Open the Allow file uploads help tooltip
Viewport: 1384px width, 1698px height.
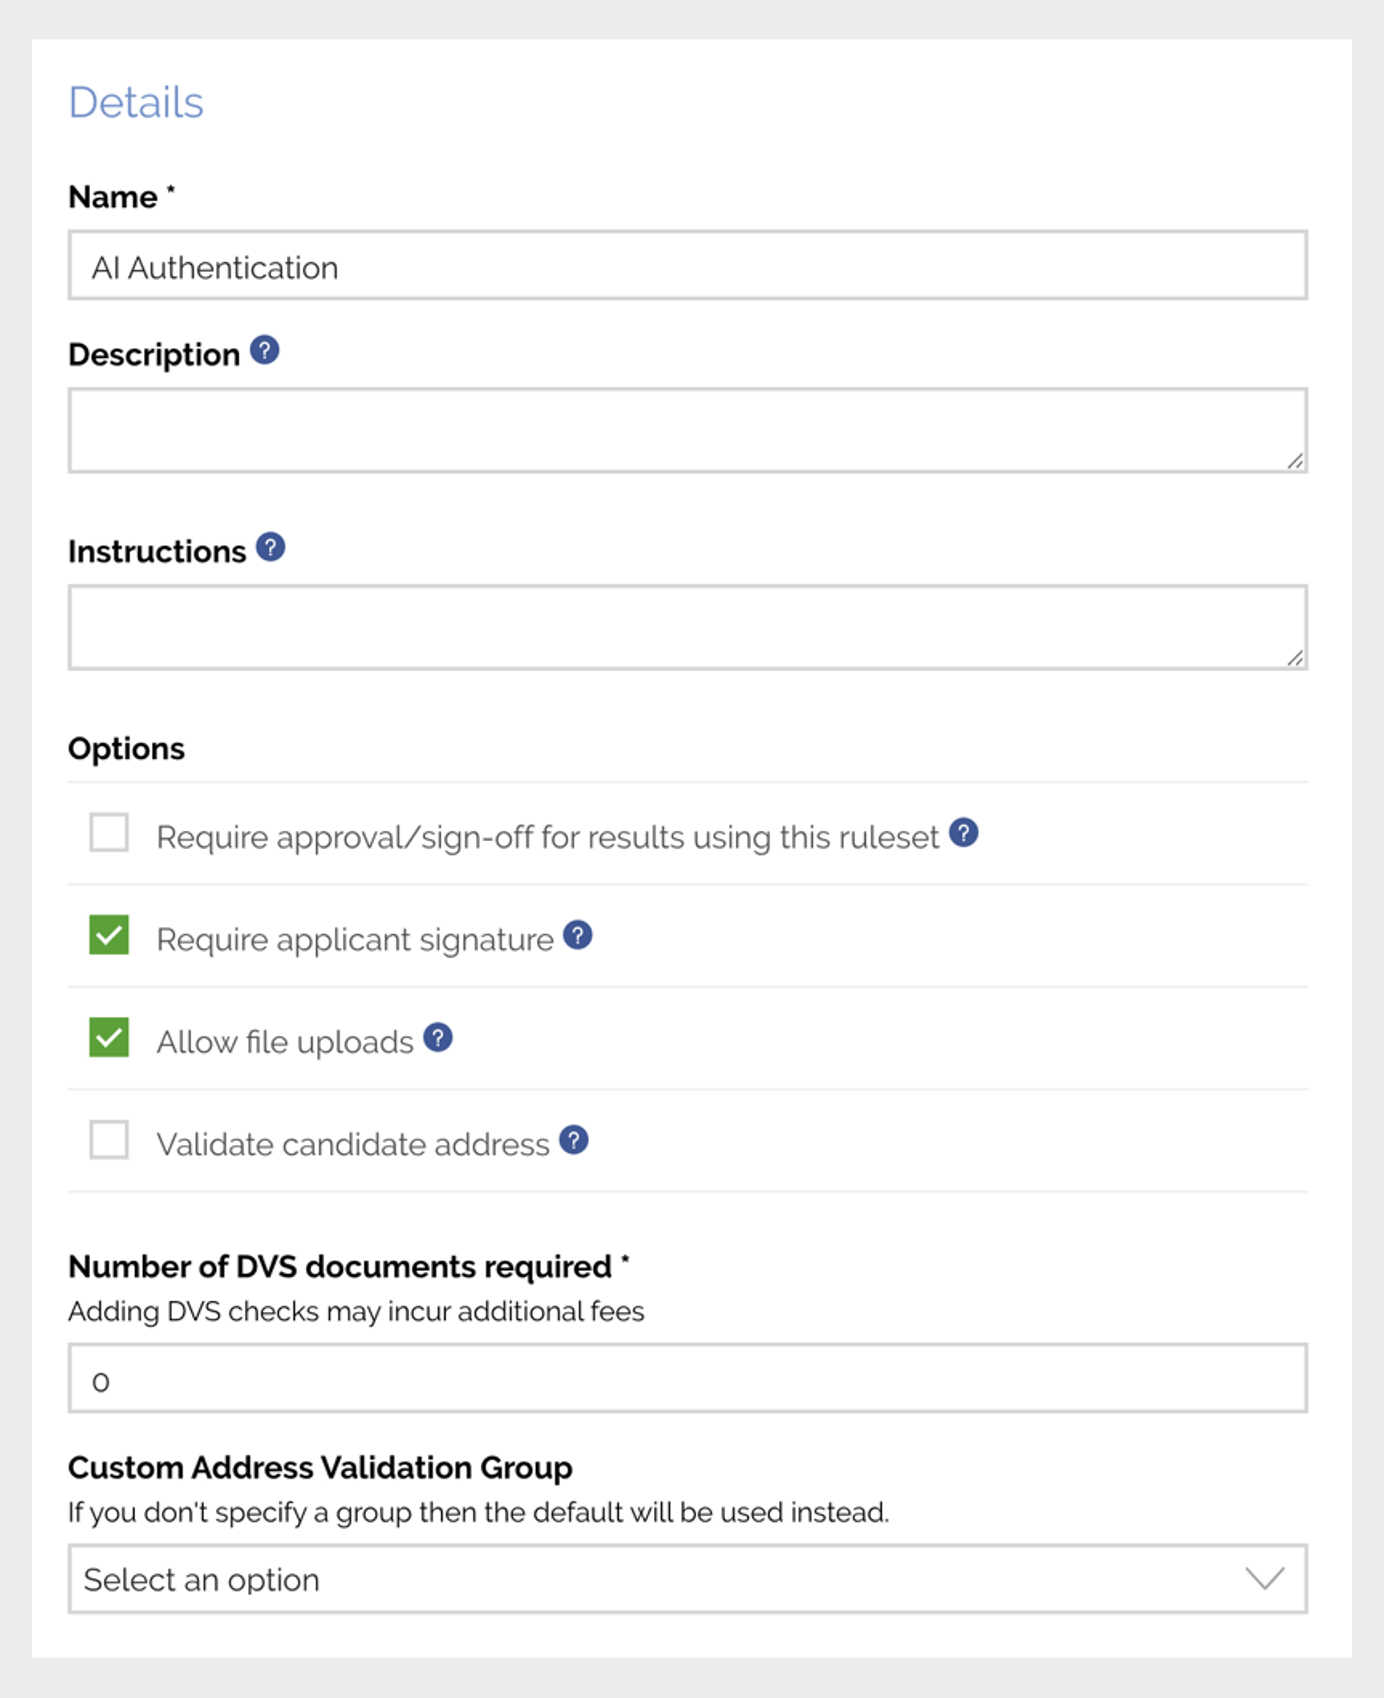pyautogui.click(x=438, y=1038)
